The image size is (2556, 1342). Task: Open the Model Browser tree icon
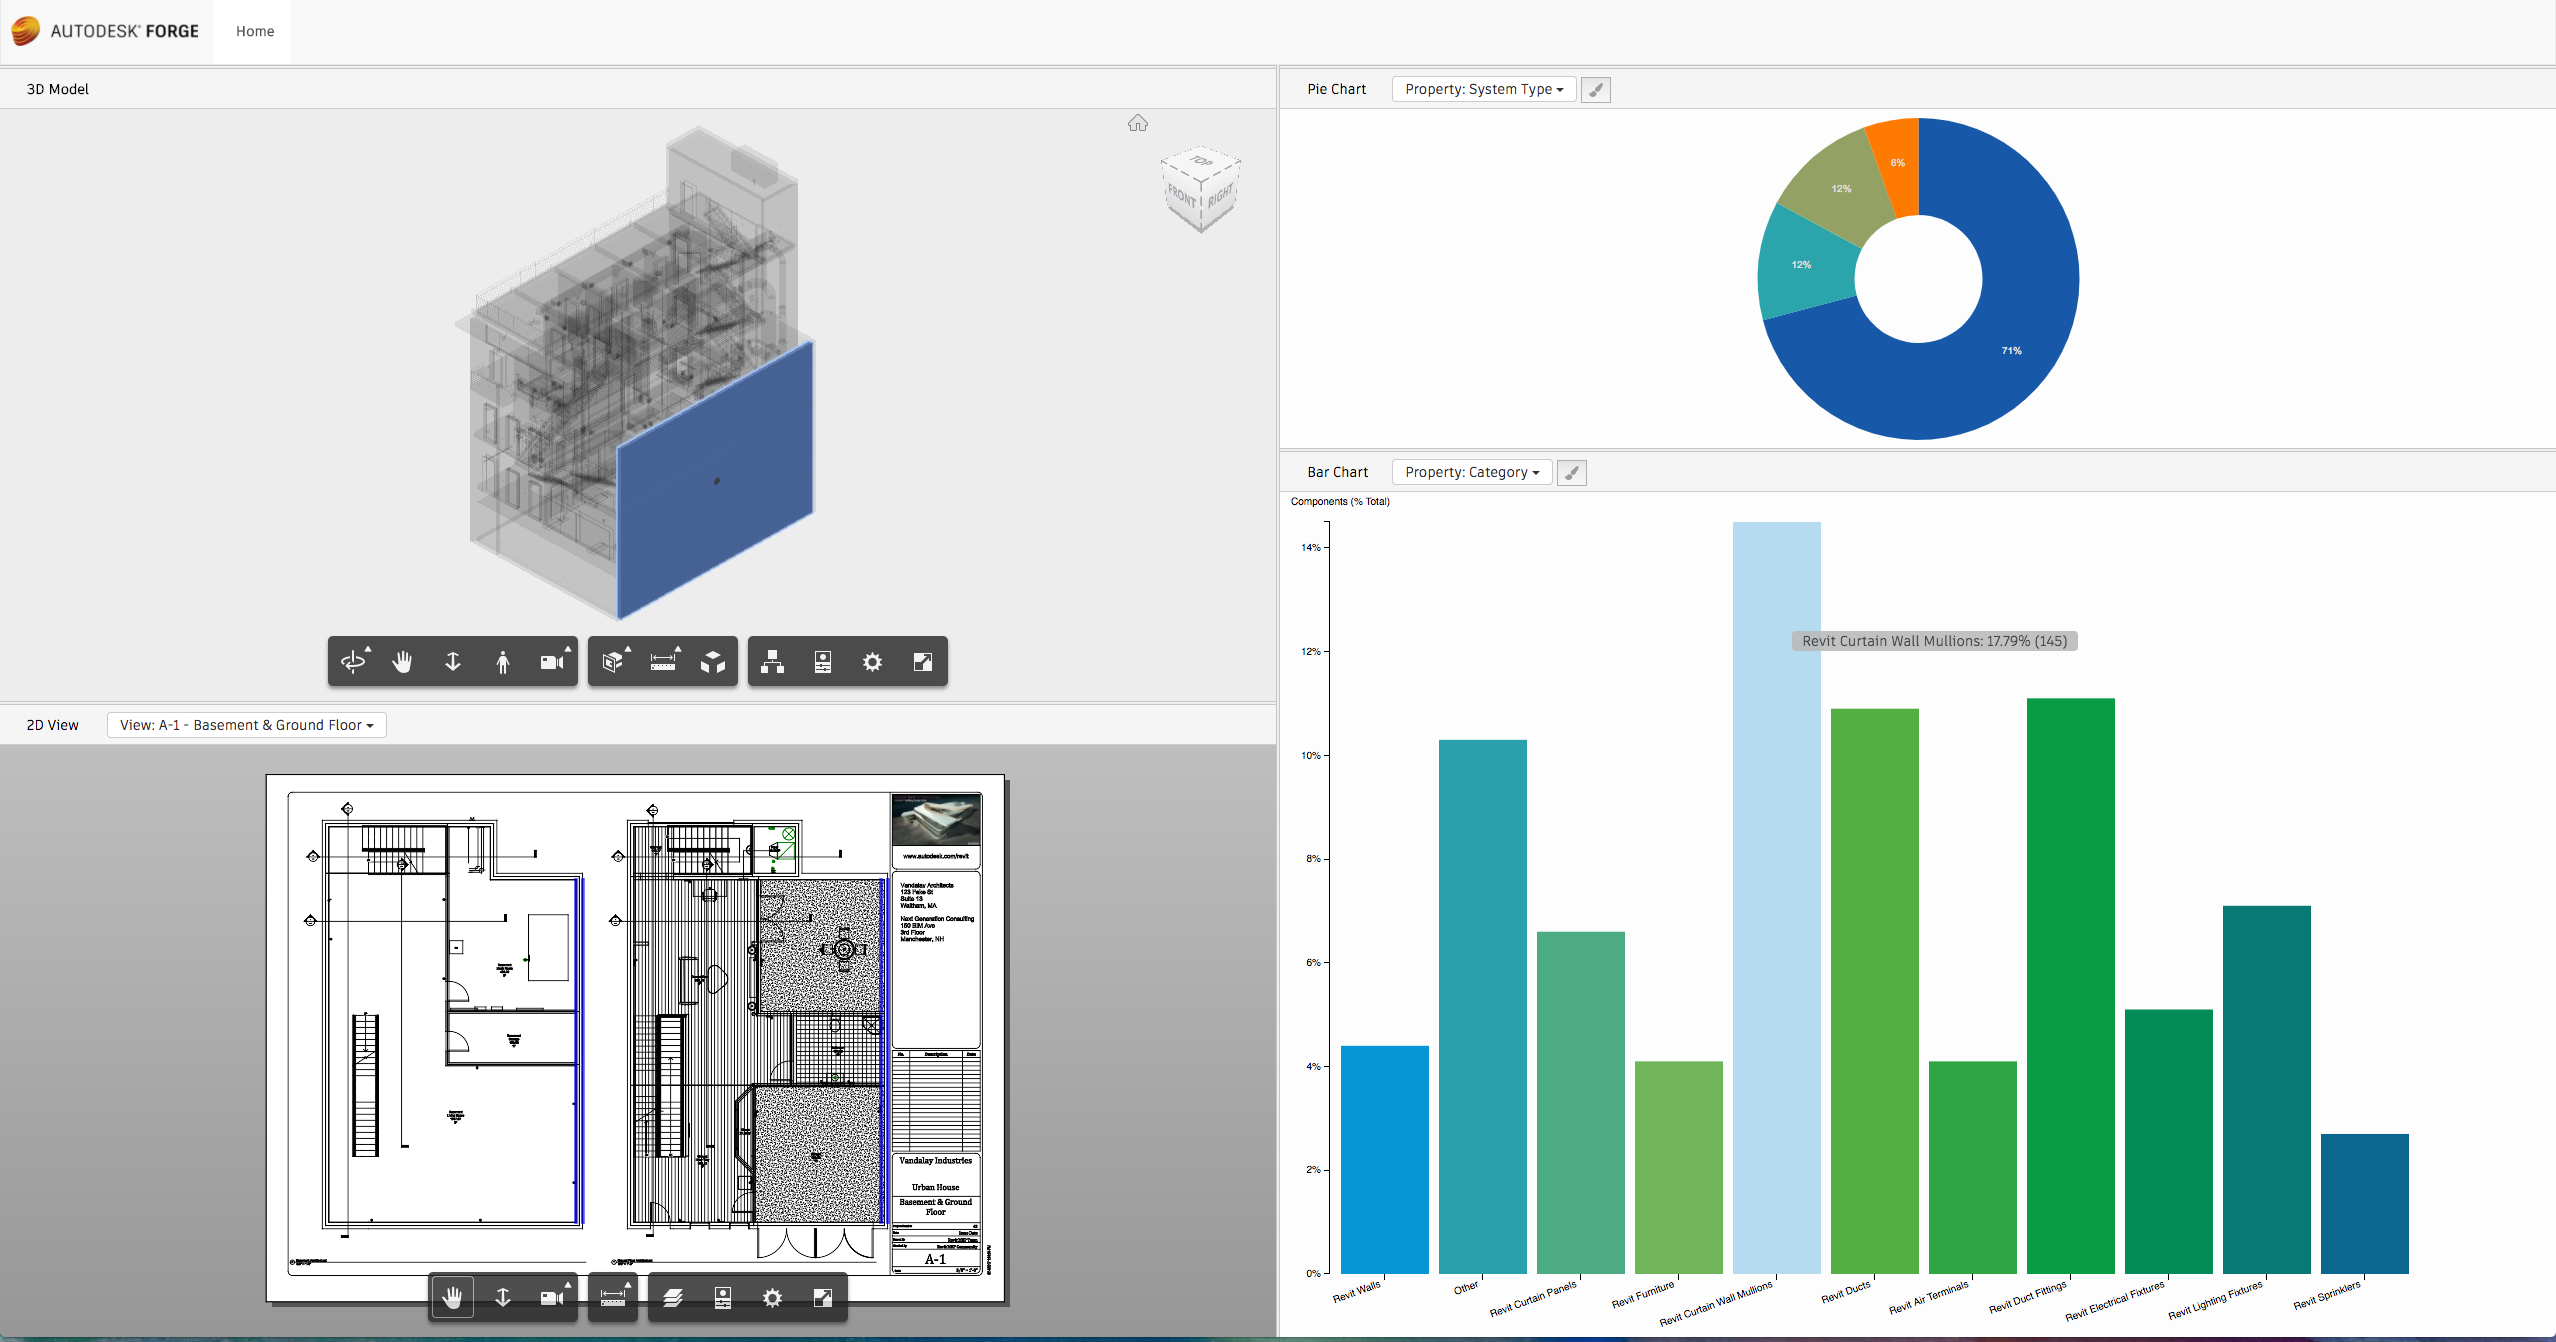click(772, 661)
